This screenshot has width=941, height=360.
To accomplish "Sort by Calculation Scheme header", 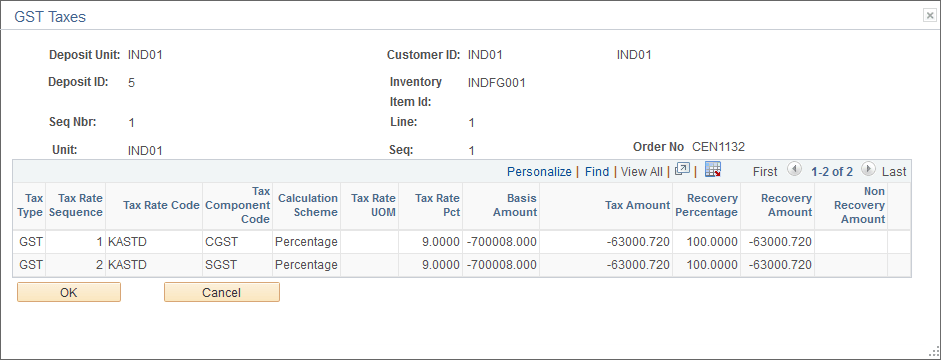I will pyautogui.click(x=307, y=205).
